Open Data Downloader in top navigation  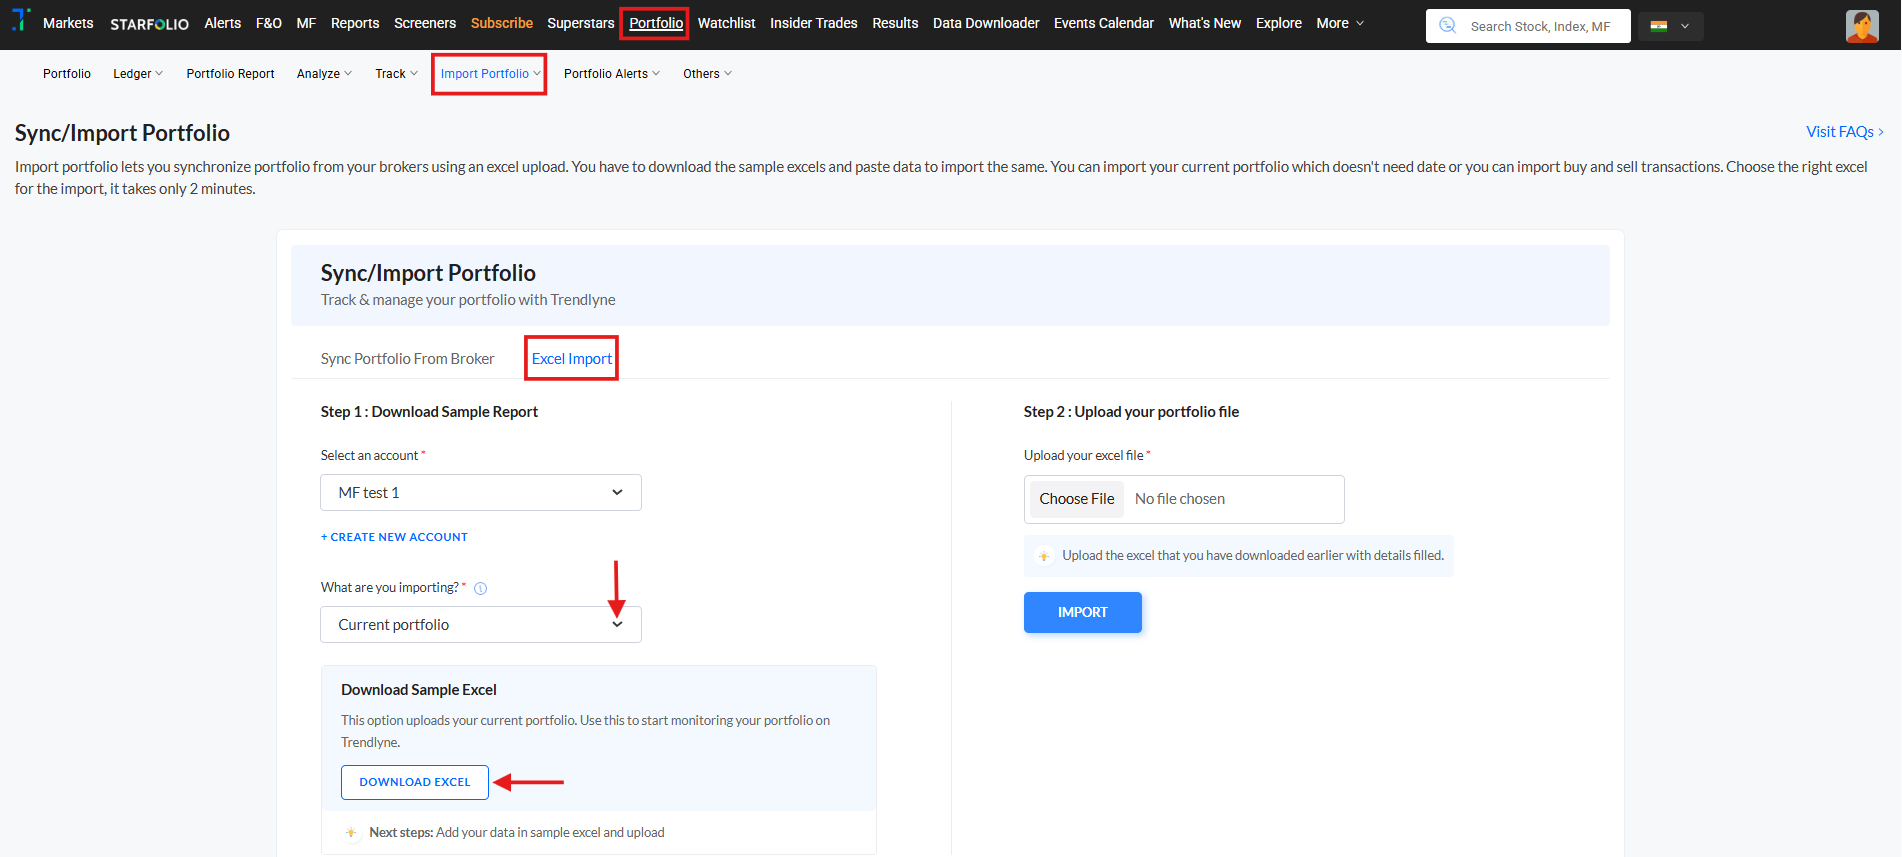[x=986, y=23]
